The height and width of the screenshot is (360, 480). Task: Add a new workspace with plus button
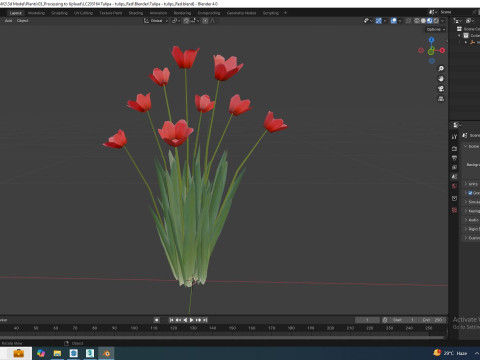tap(285, 13)
